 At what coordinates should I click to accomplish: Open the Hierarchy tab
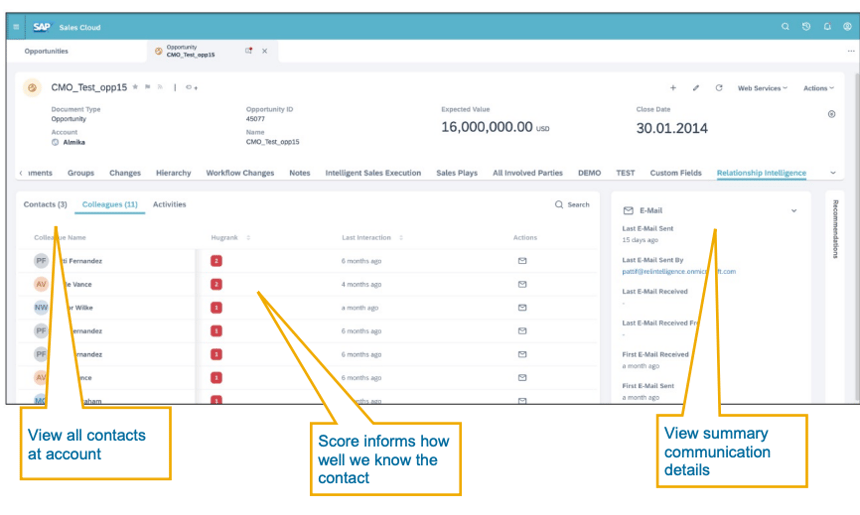tap(173, 173)
